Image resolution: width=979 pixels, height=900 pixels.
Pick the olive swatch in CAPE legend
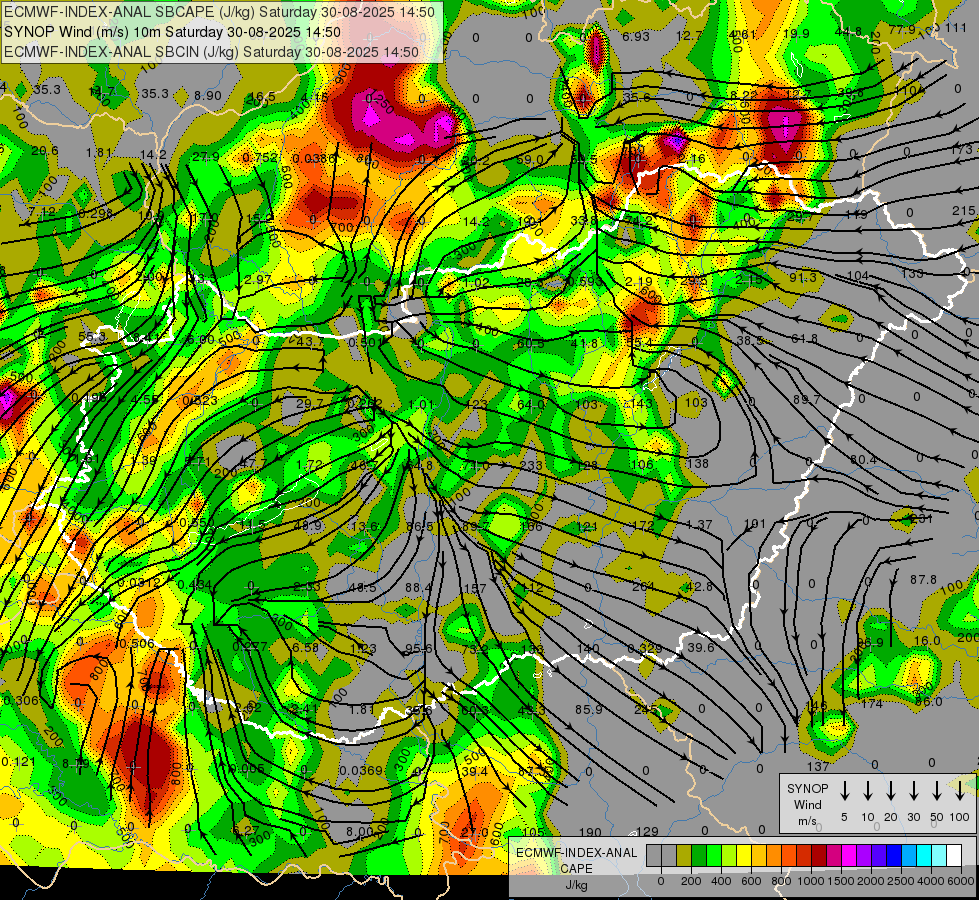coord(684,855)
